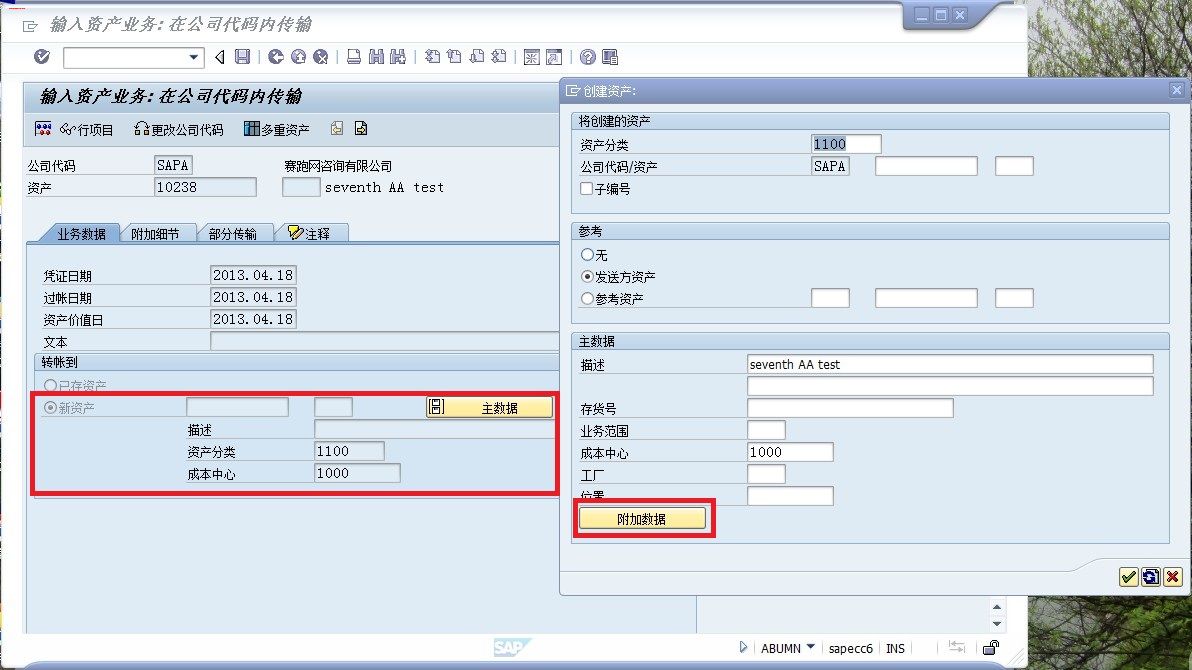Click the colored-dots icon left of 行项目
Screen dimensions: 1192x670
(43, 129)
